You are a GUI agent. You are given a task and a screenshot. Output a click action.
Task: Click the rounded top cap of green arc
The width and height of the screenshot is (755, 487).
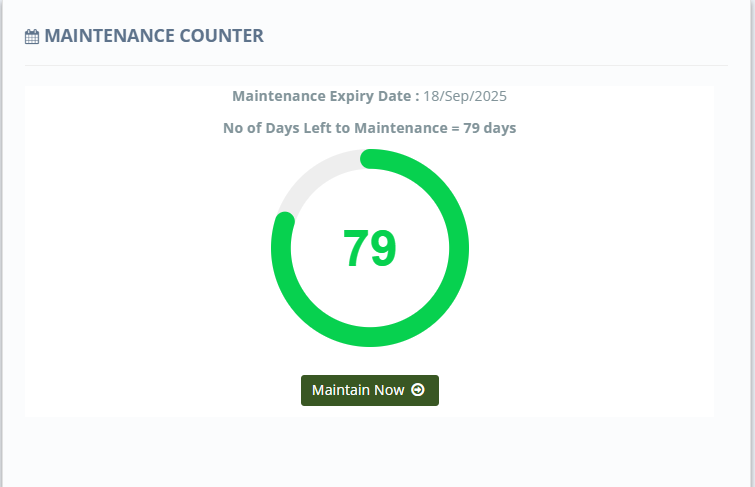370,159
